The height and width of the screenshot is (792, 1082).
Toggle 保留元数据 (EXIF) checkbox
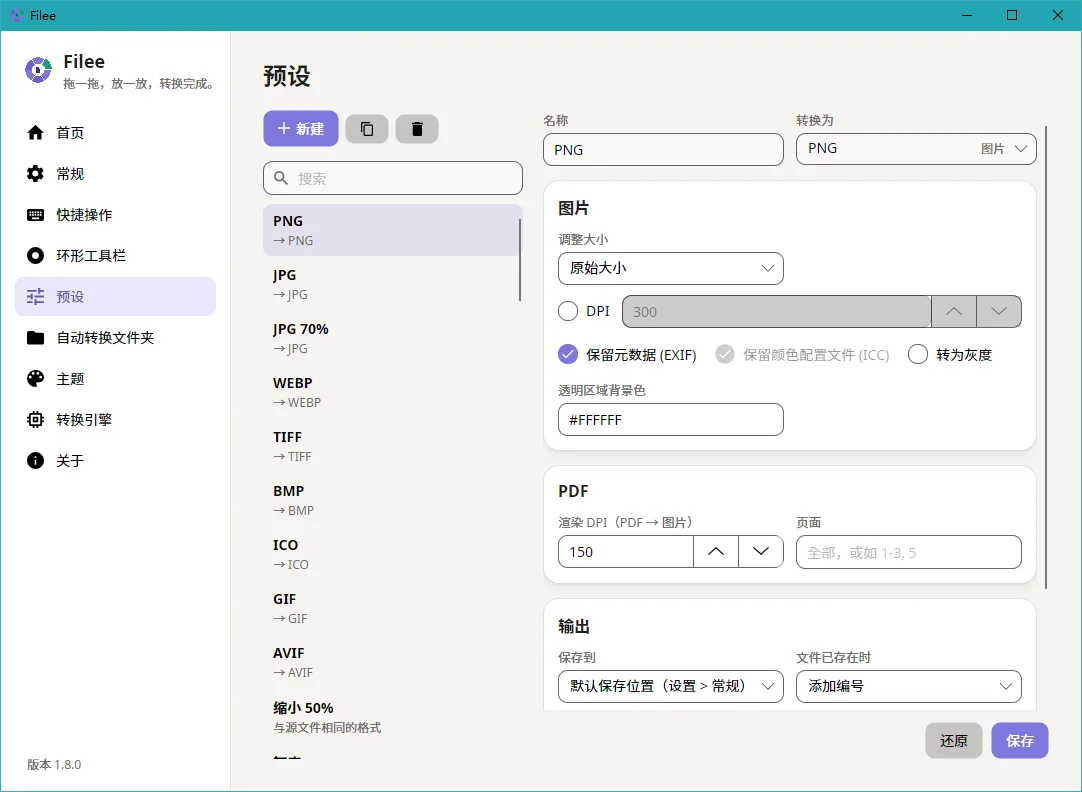coord(568,355)
